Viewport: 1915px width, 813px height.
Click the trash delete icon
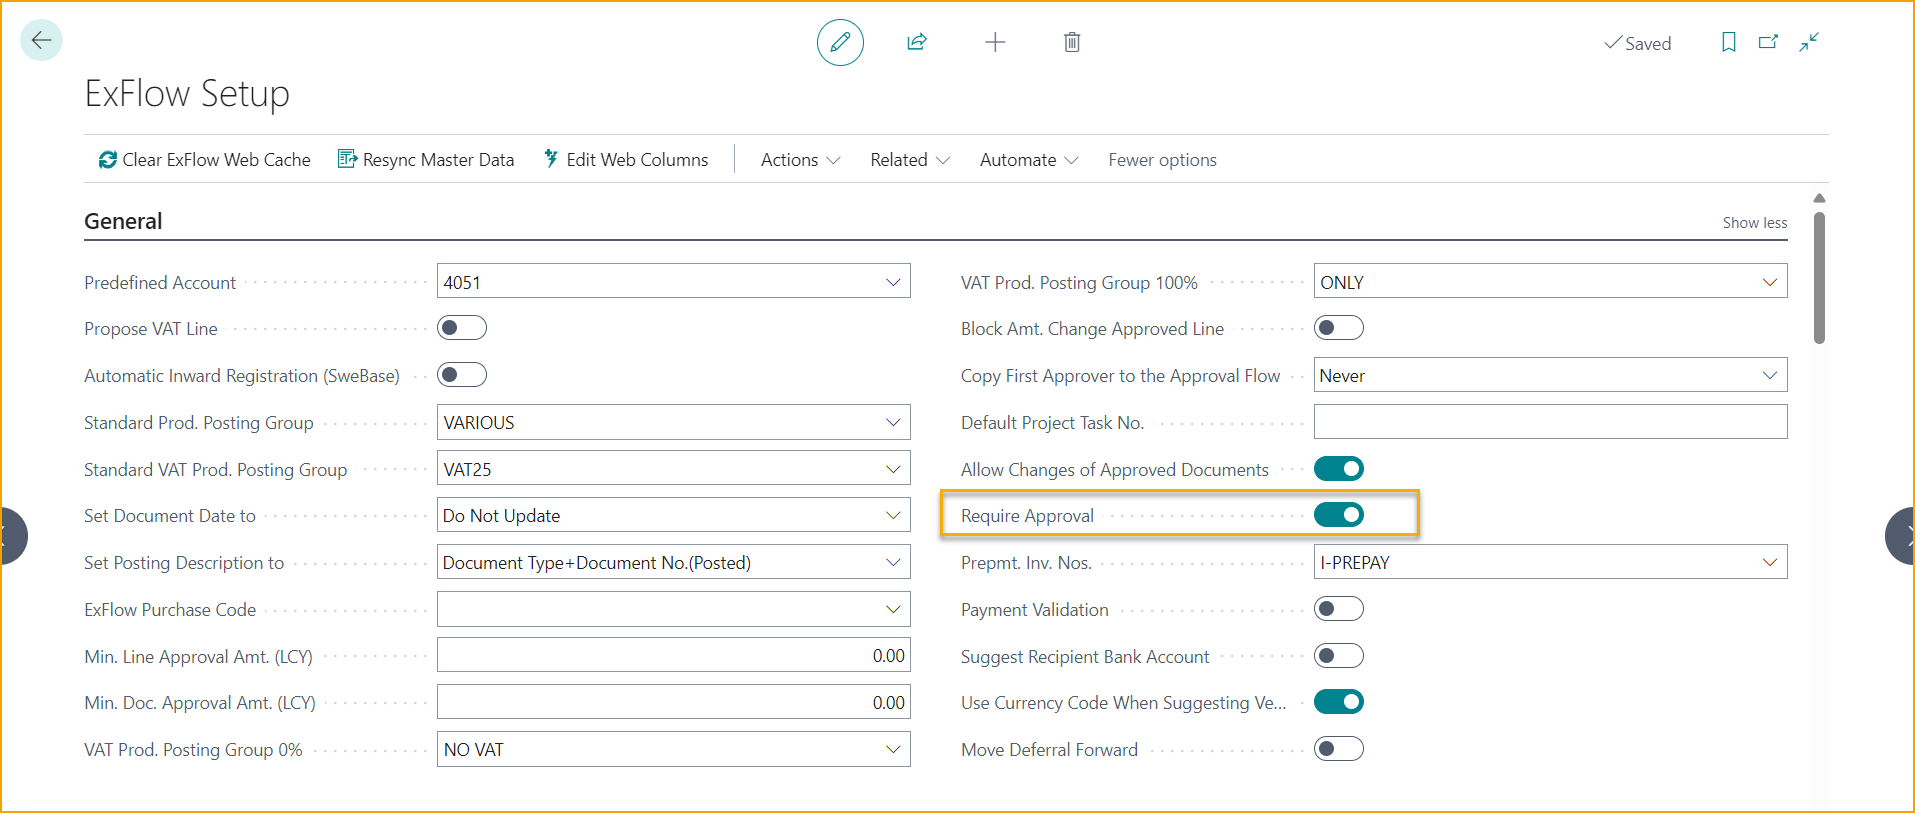(x=1072, y=42)
